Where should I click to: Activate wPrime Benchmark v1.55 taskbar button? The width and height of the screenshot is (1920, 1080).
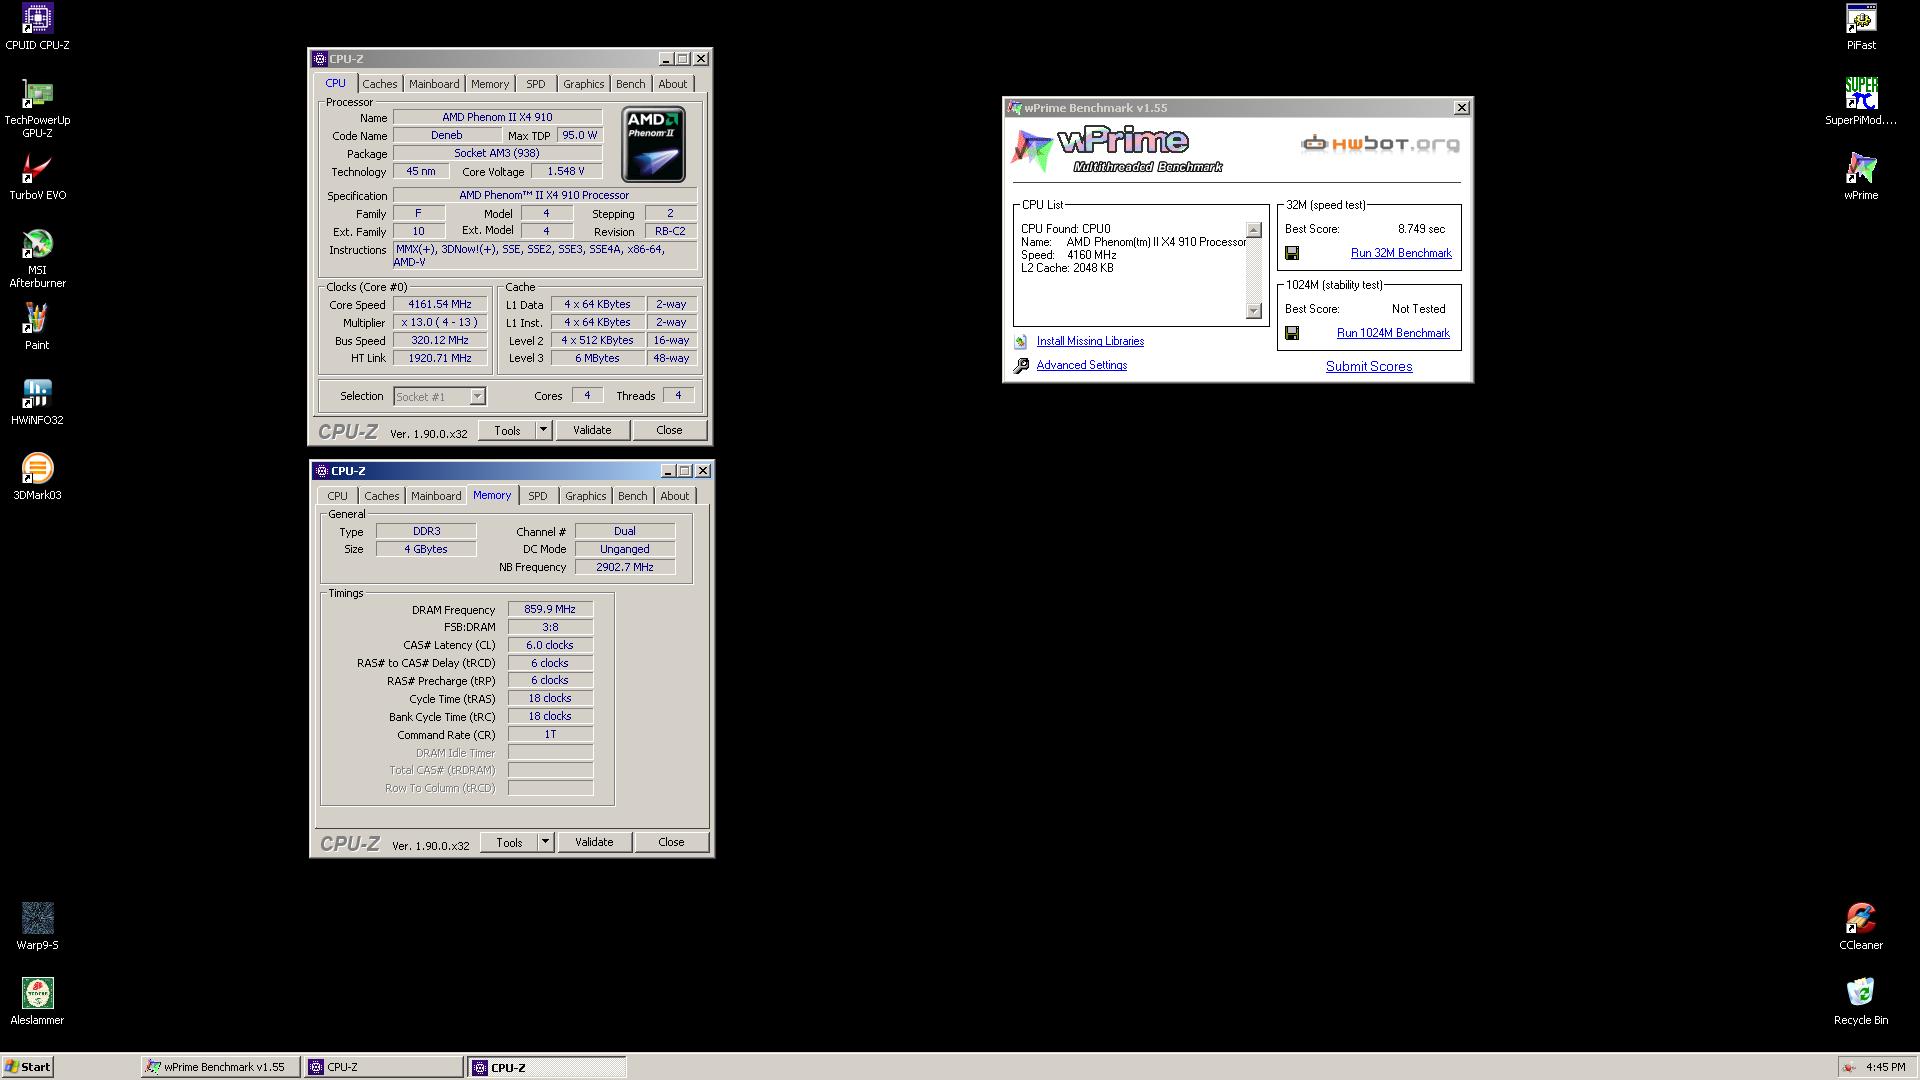220,1067
